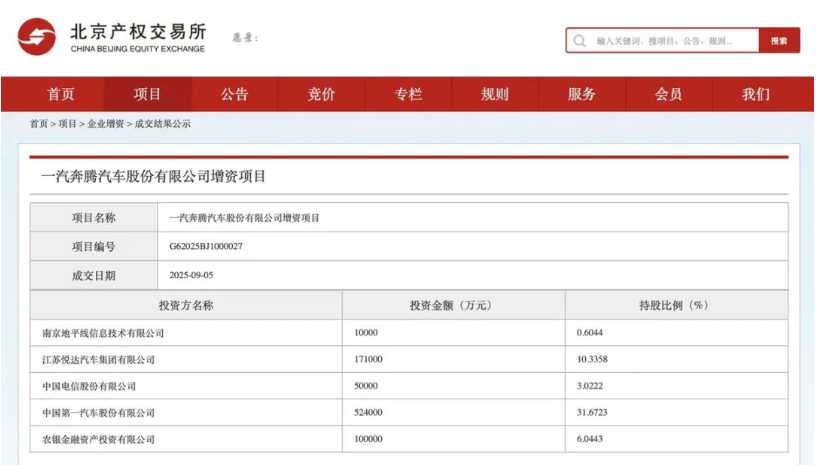The image size is (816, 465).
Task: Select investor 江苏悦达汽车集团有限公司
Action: [x=98, y=359]
